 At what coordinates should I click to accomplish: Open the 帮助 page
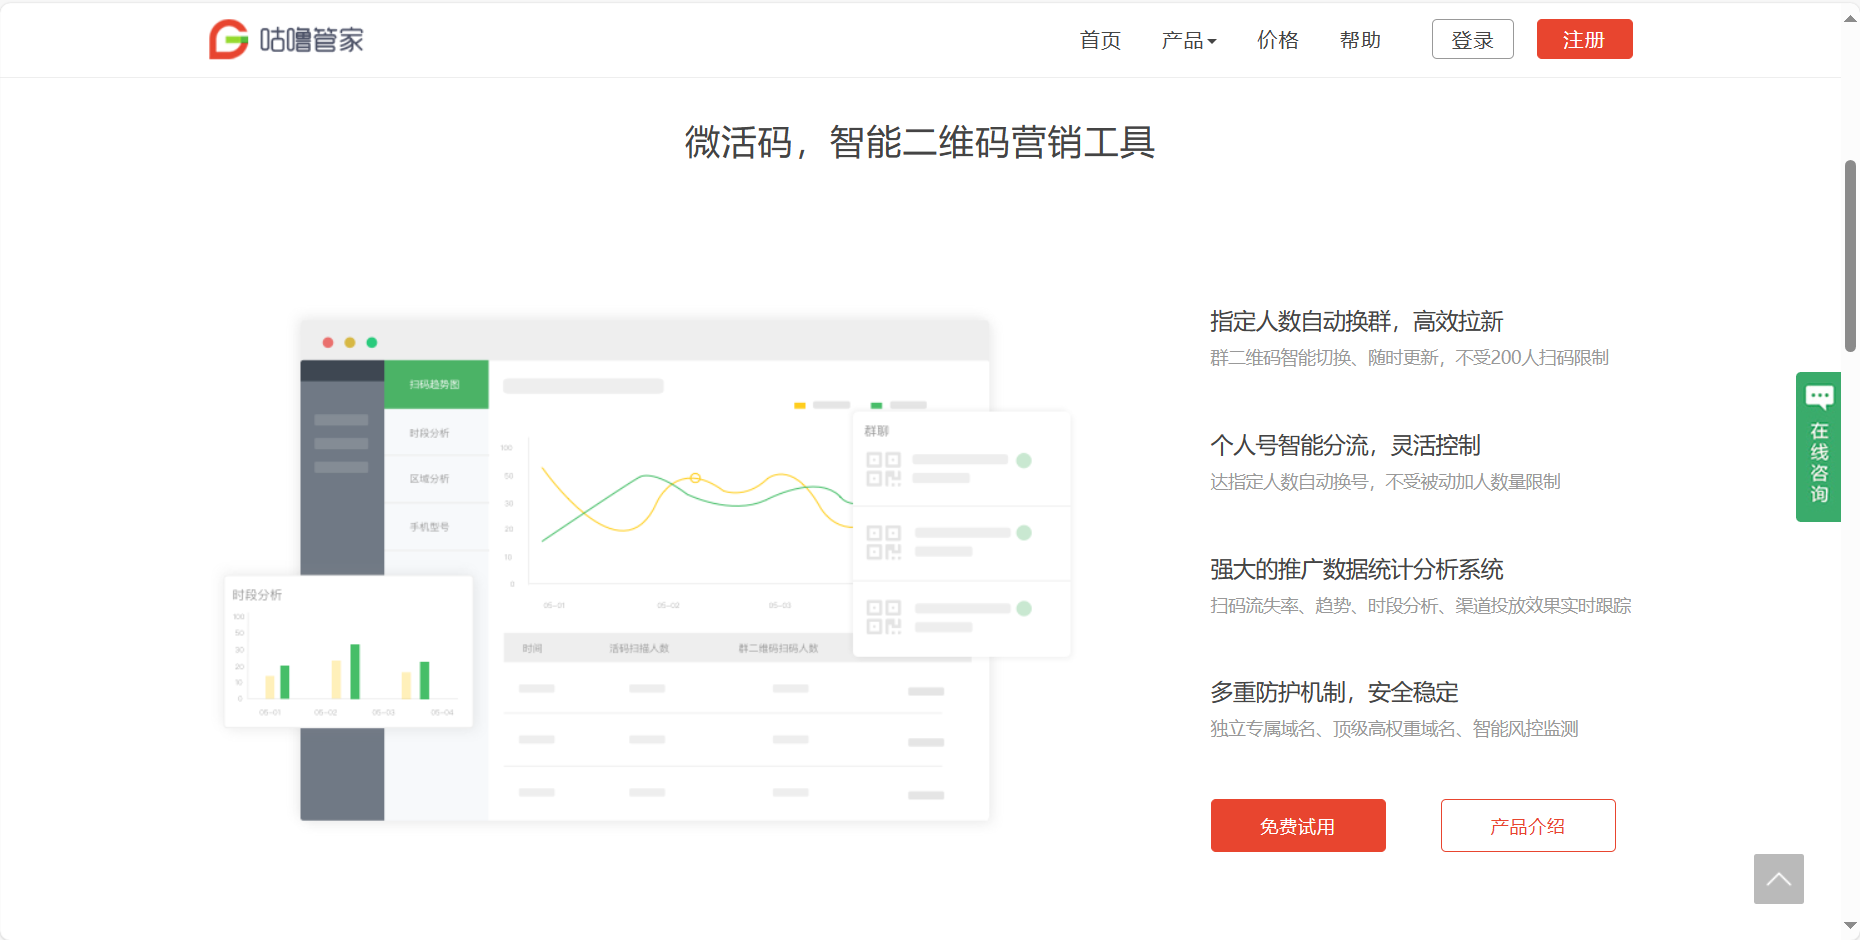coord(1360,40)
